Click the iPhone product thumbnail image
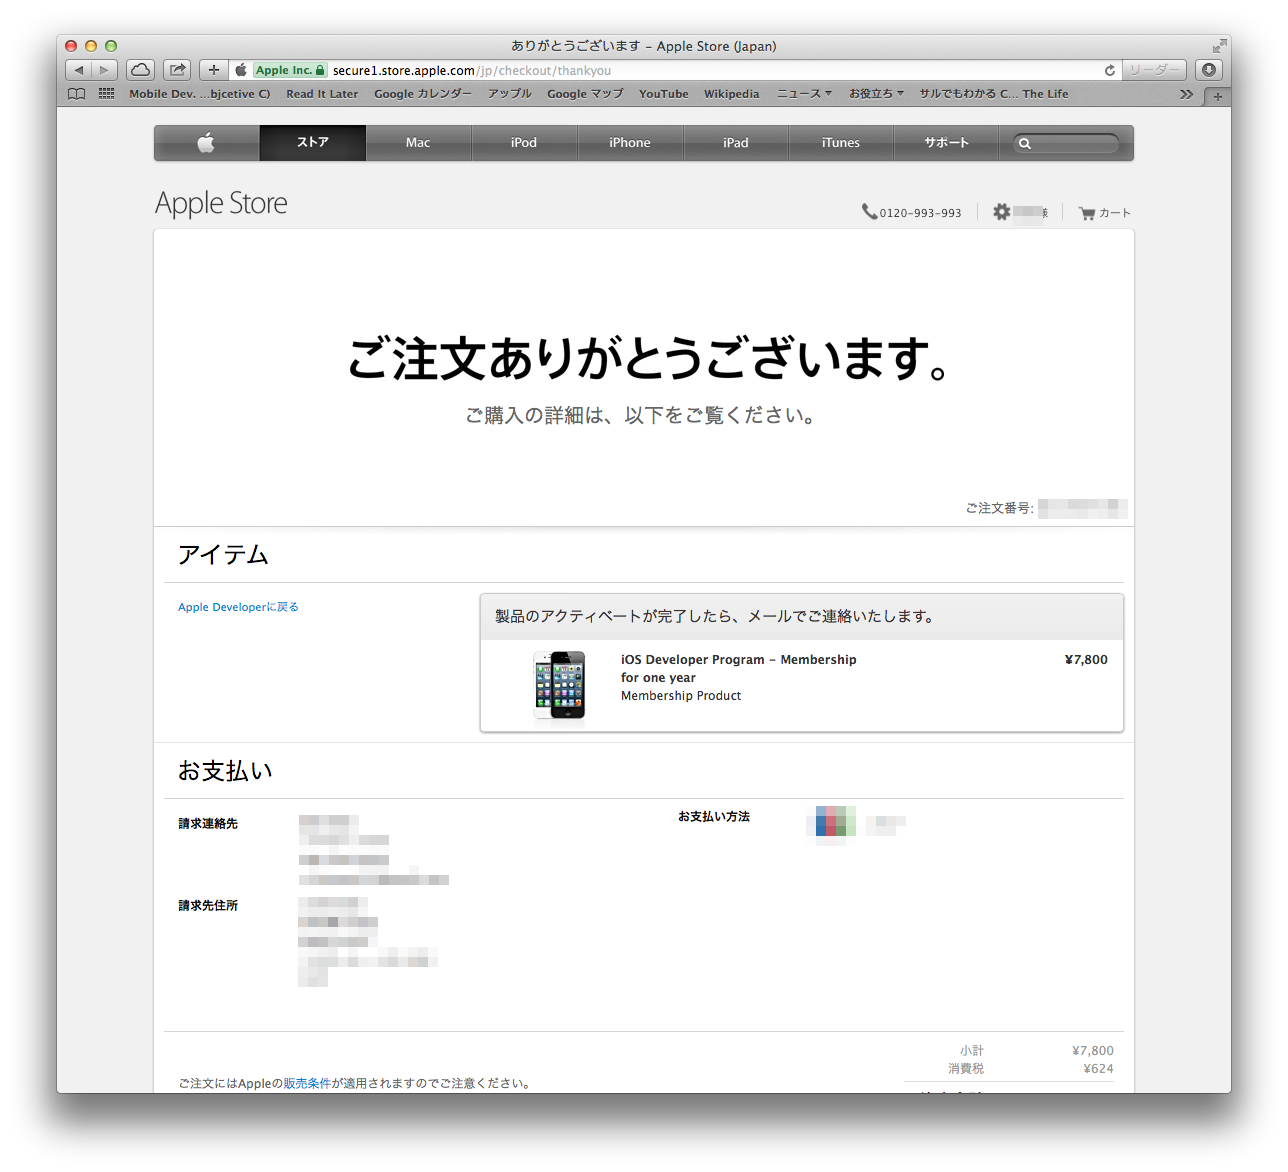The width and height of the screenshot is (1288, 1172). (559, 685)
